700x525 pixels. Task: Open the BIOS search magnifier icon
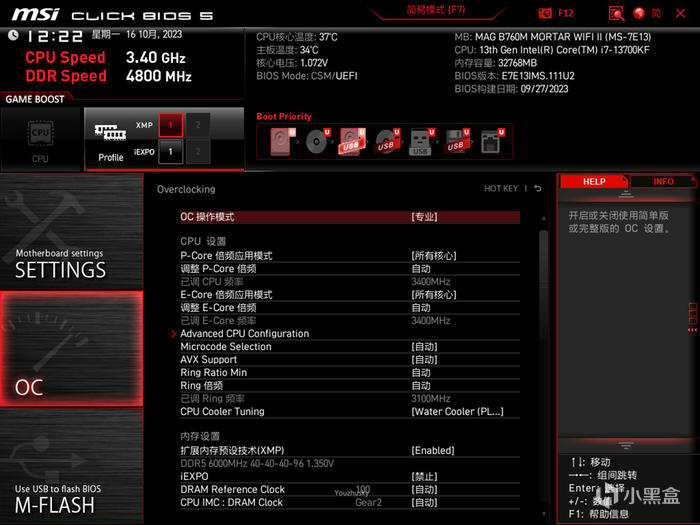(x=616, y=13)
